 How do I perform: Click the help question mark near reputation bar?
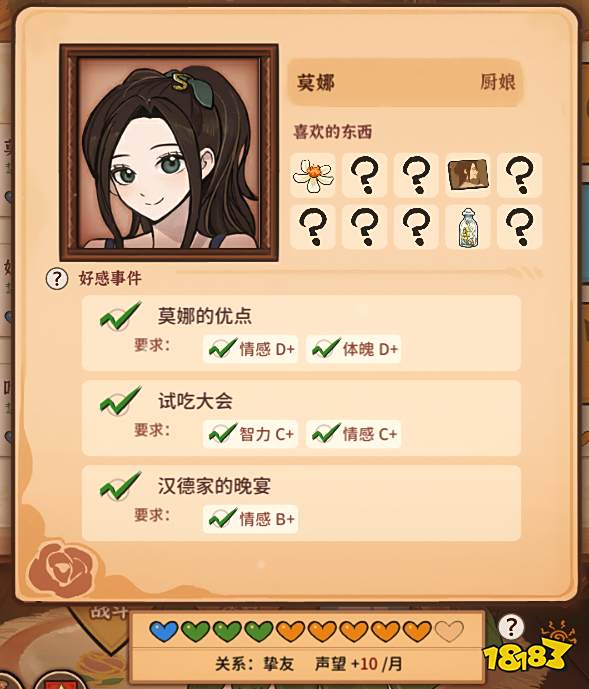[511, 627]
